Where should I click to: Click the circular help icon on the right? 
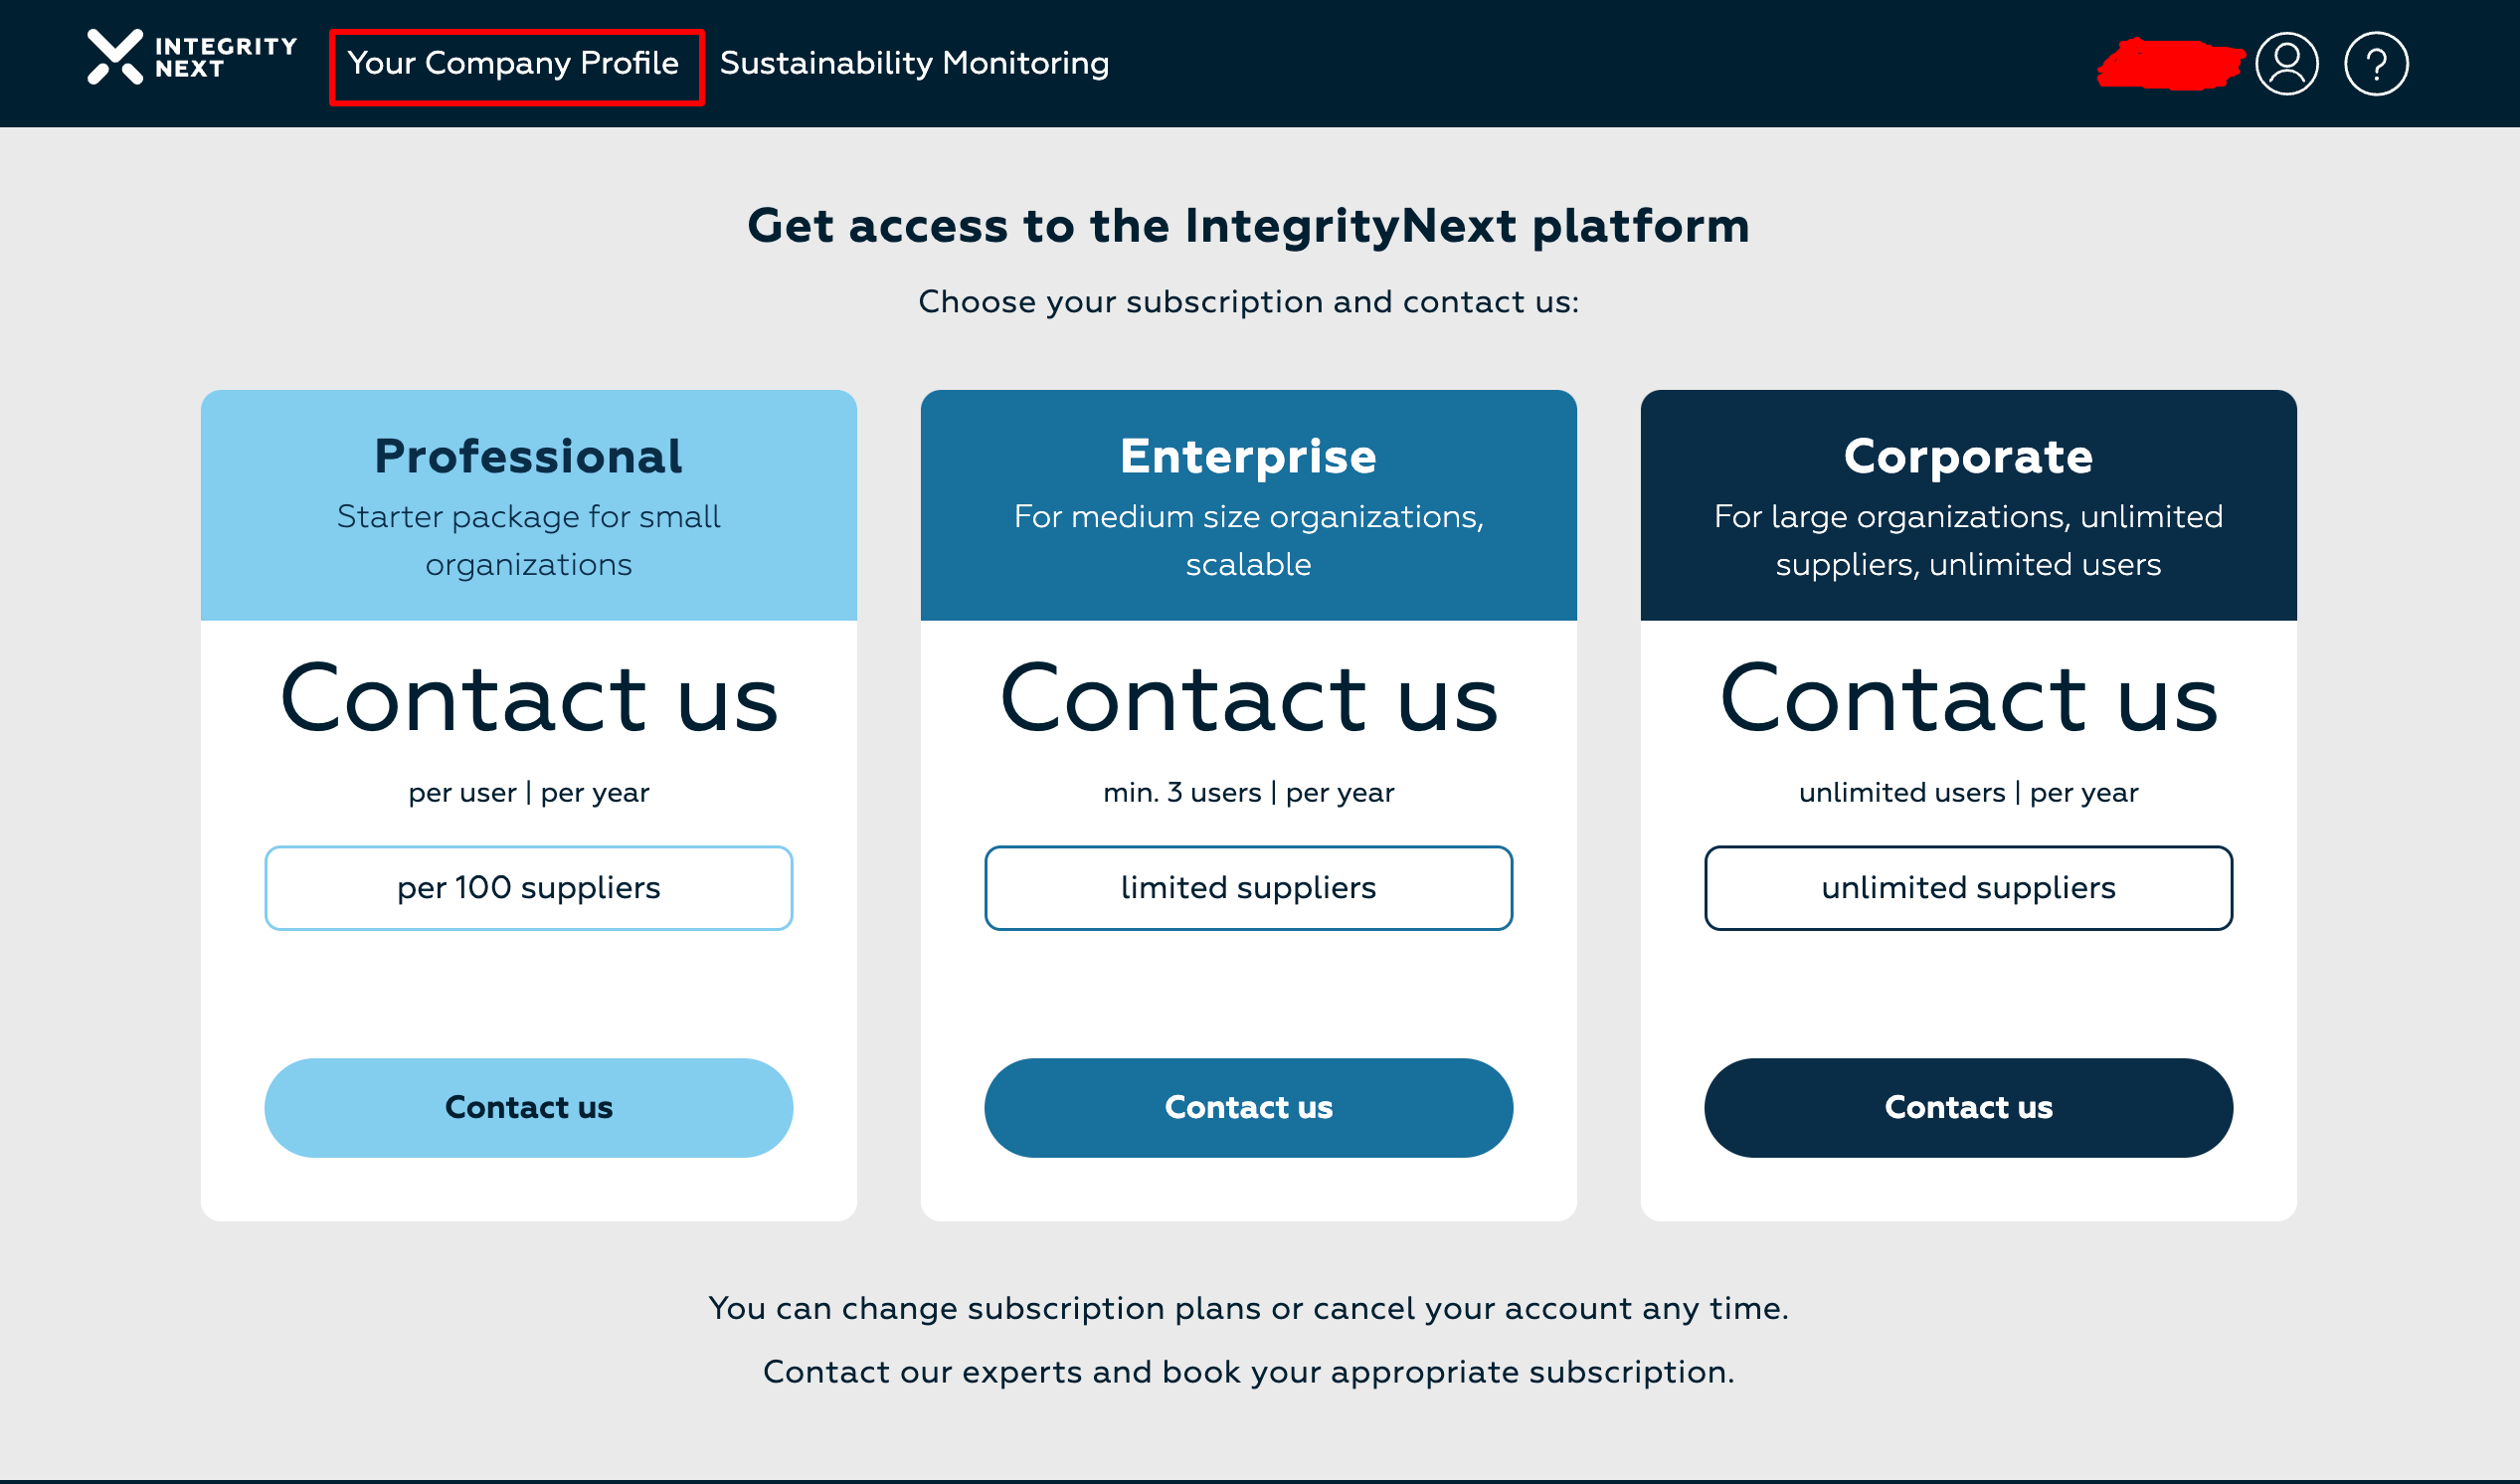[2377, 62]
